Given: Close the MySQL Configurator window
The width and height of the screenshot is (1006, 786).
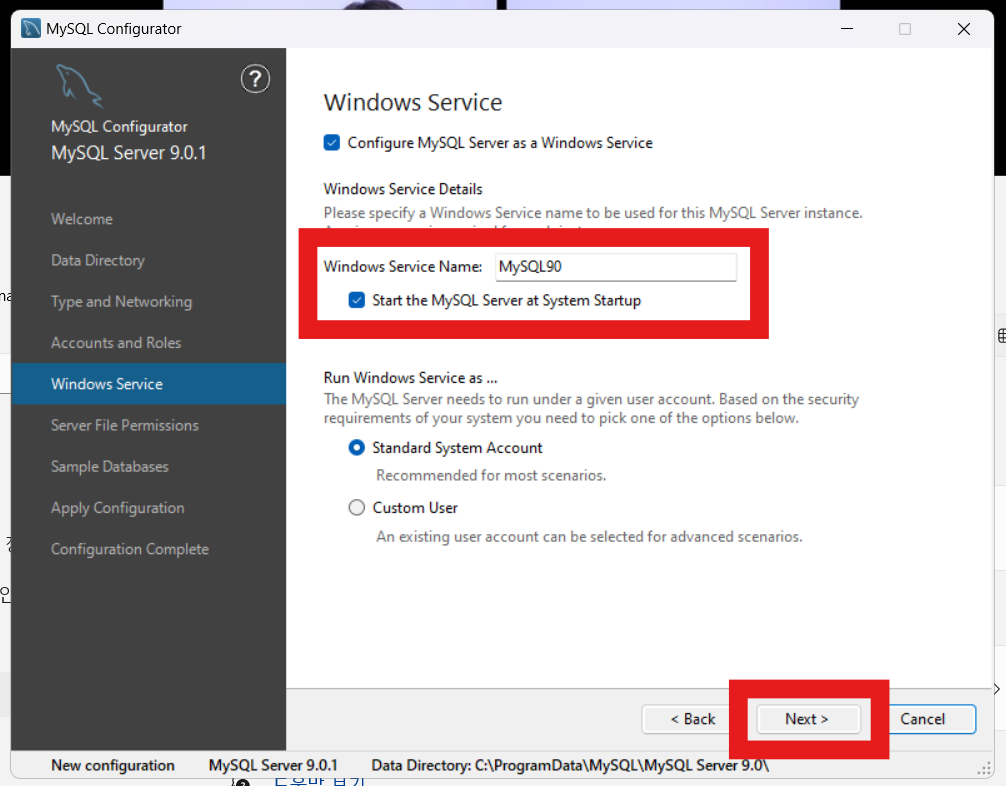Looking at the screenshot, I should point(964,29).
